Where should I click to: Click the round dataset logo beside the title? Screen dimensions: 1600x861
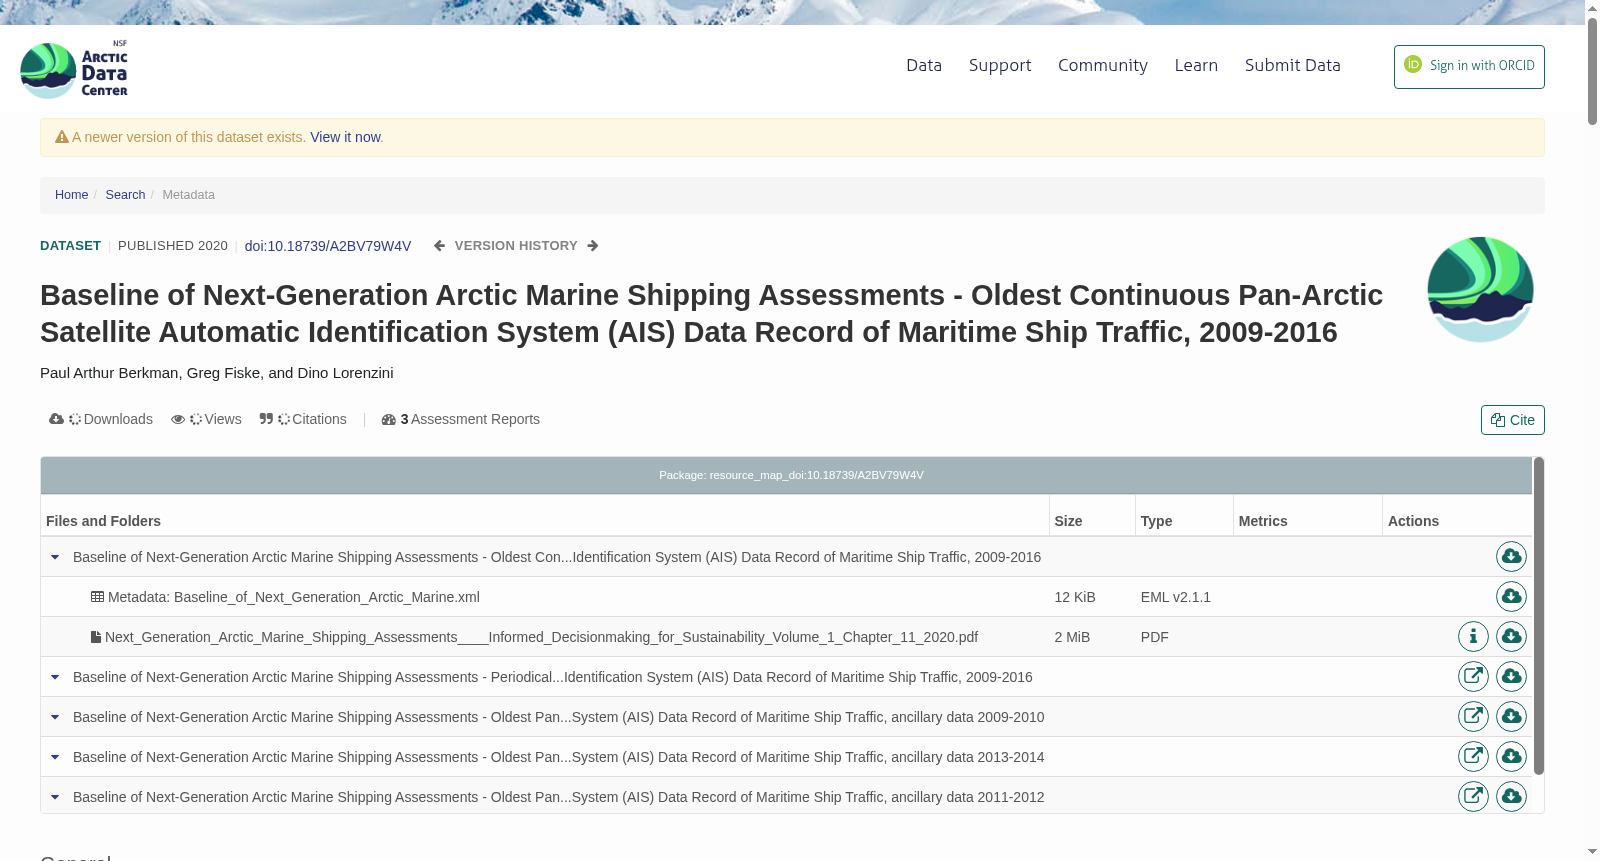click(x=1480, y=289)
